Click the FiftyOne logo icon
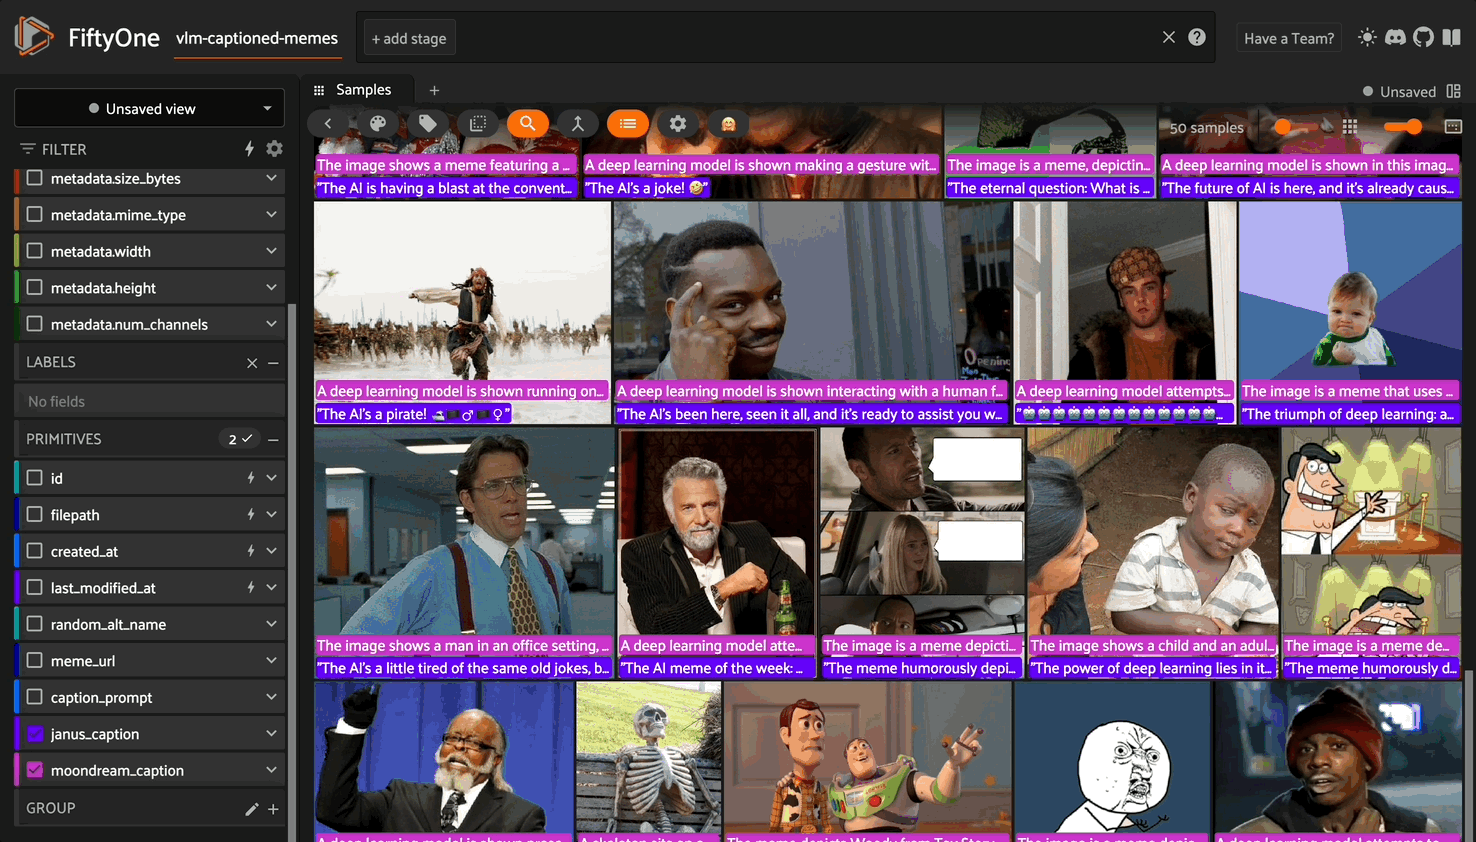Image resolution: width=1476 pixels, height=842 pixels. (33, 37)
